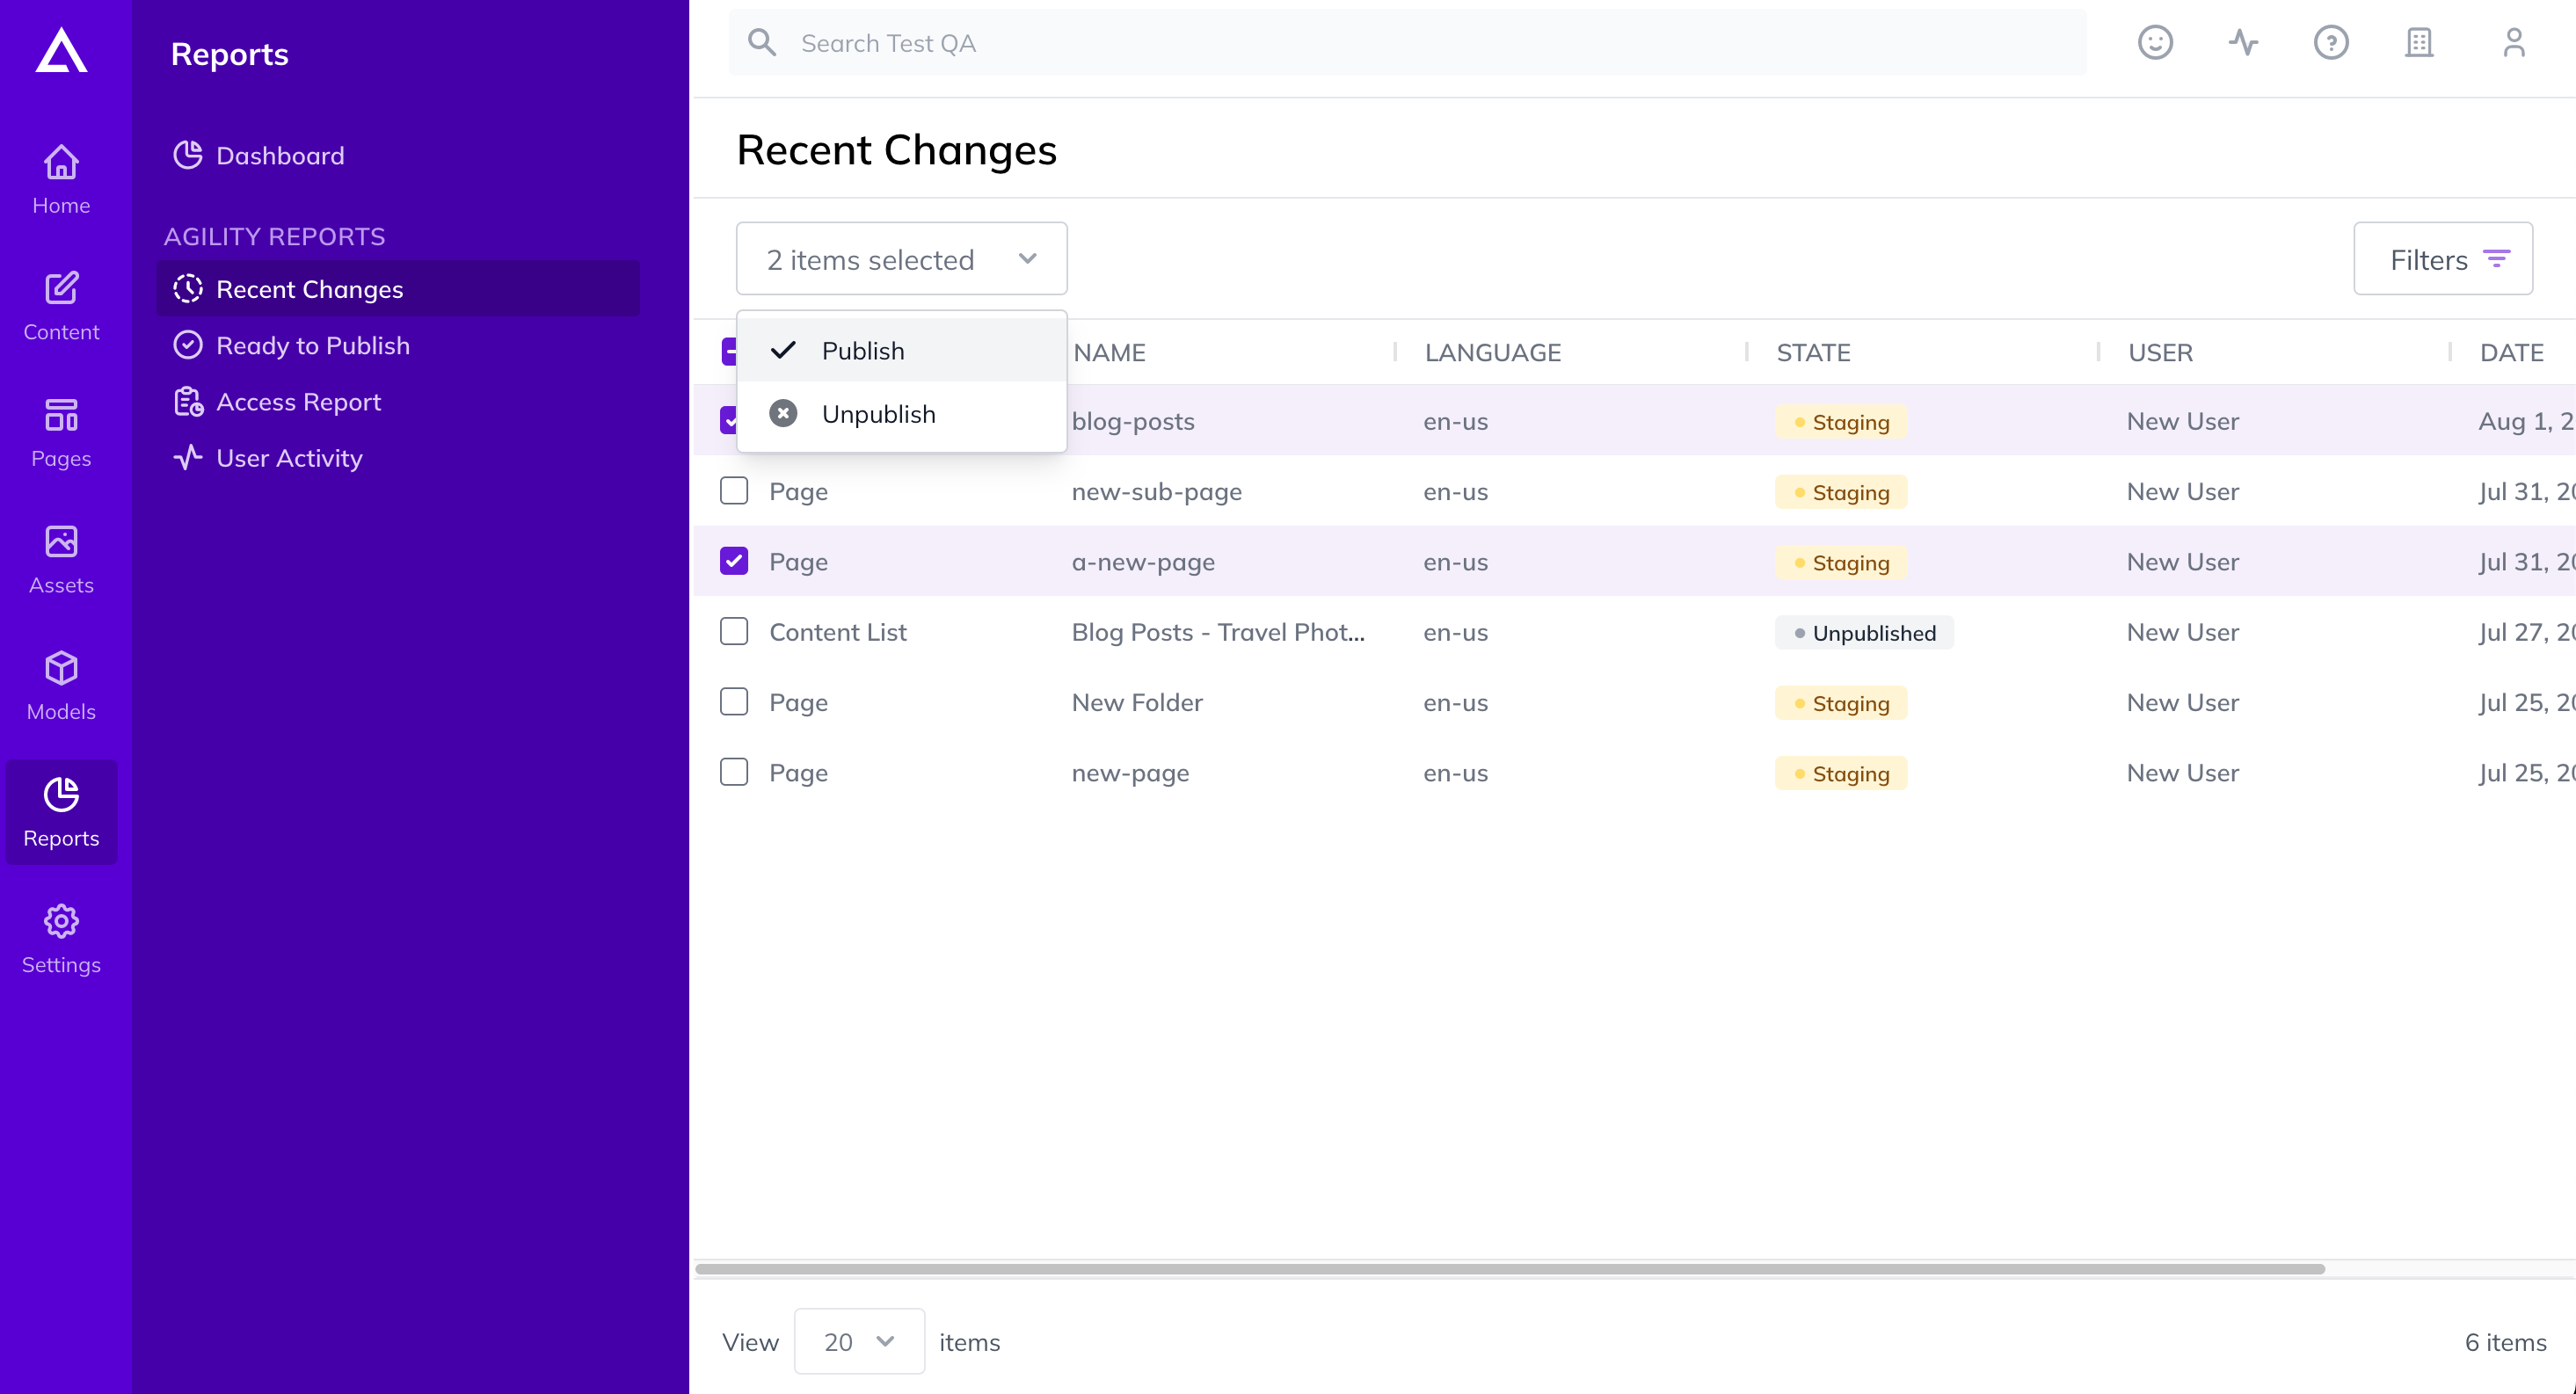Expand the 2 items selected dropdown
The image size is (2576, 1394).
[x=901, y=259]
